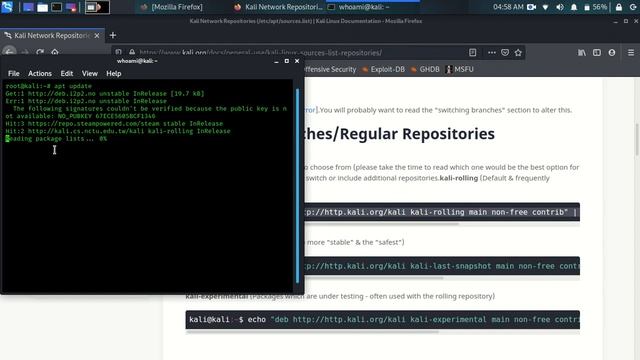Screen dimensions: 640x360
Task: Launch the terminal emulator from the panel
Action: tap(56, 7)
